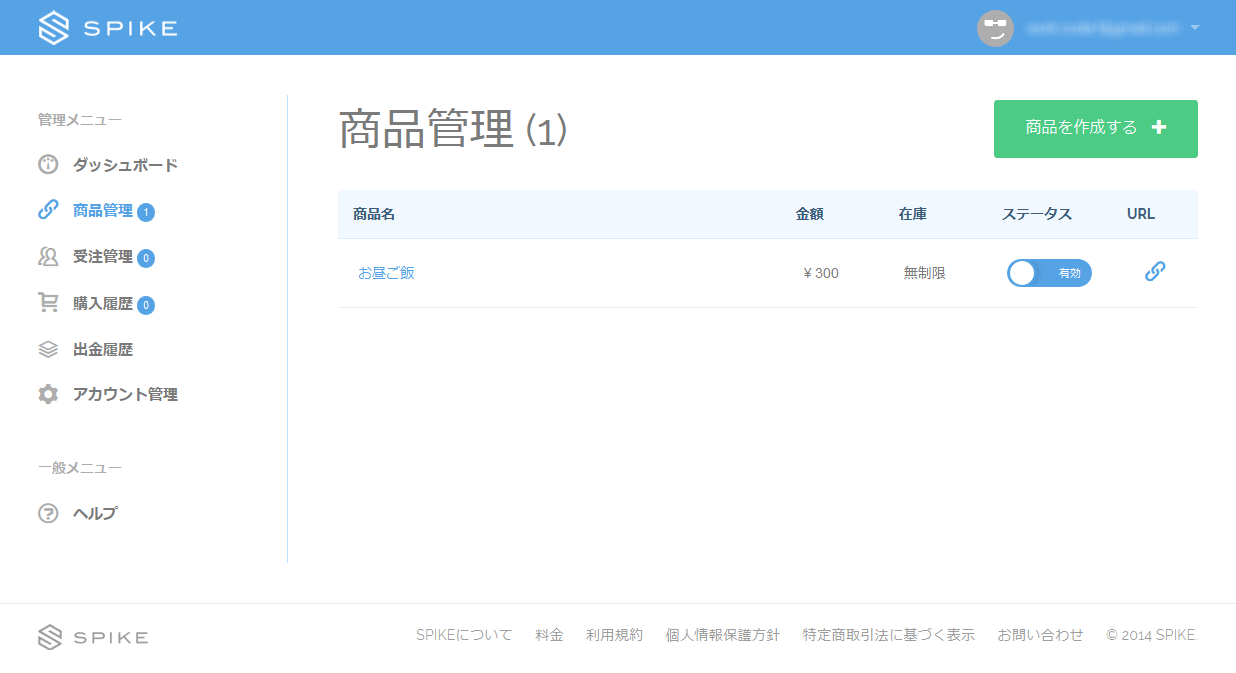Click the 在庫 column header

click(913, 214)
